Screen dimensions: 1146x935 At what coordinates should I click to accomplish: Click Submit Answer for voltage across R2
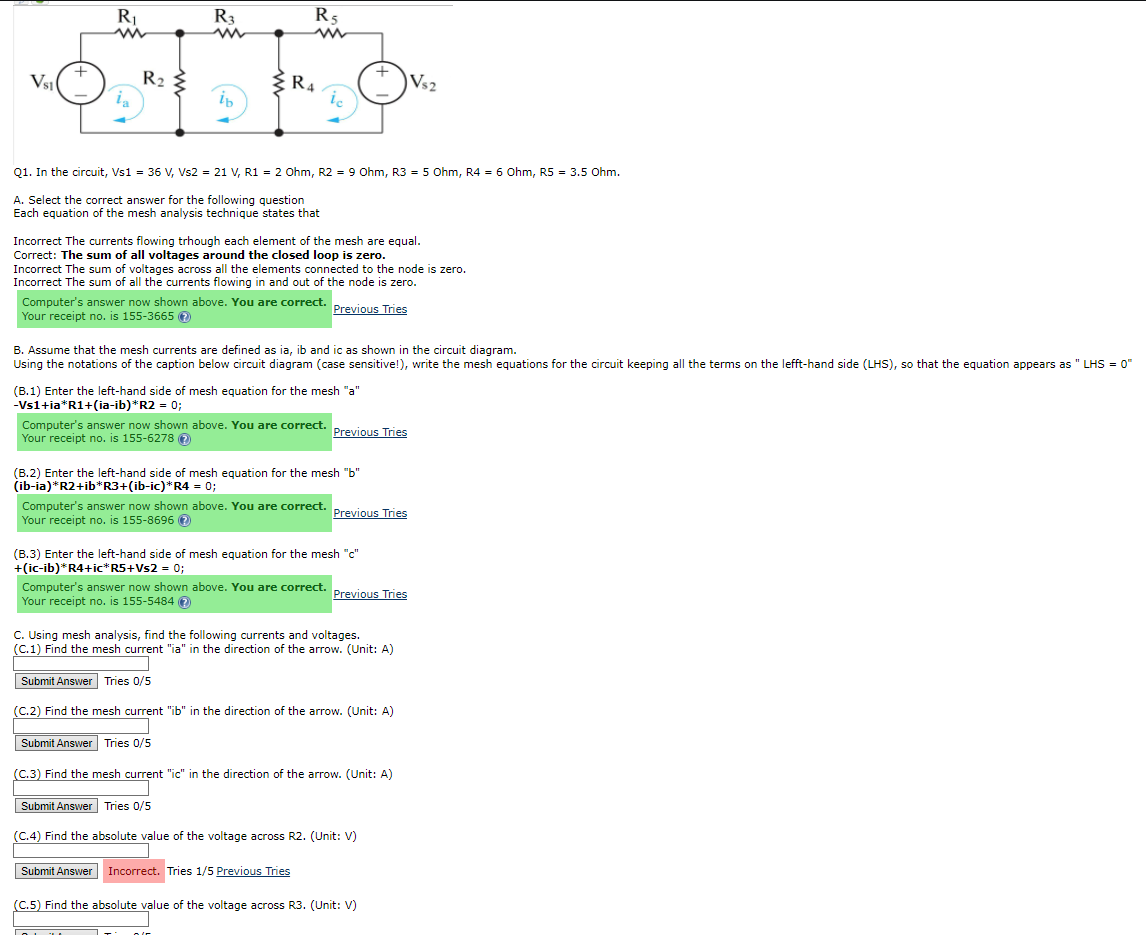55,871
